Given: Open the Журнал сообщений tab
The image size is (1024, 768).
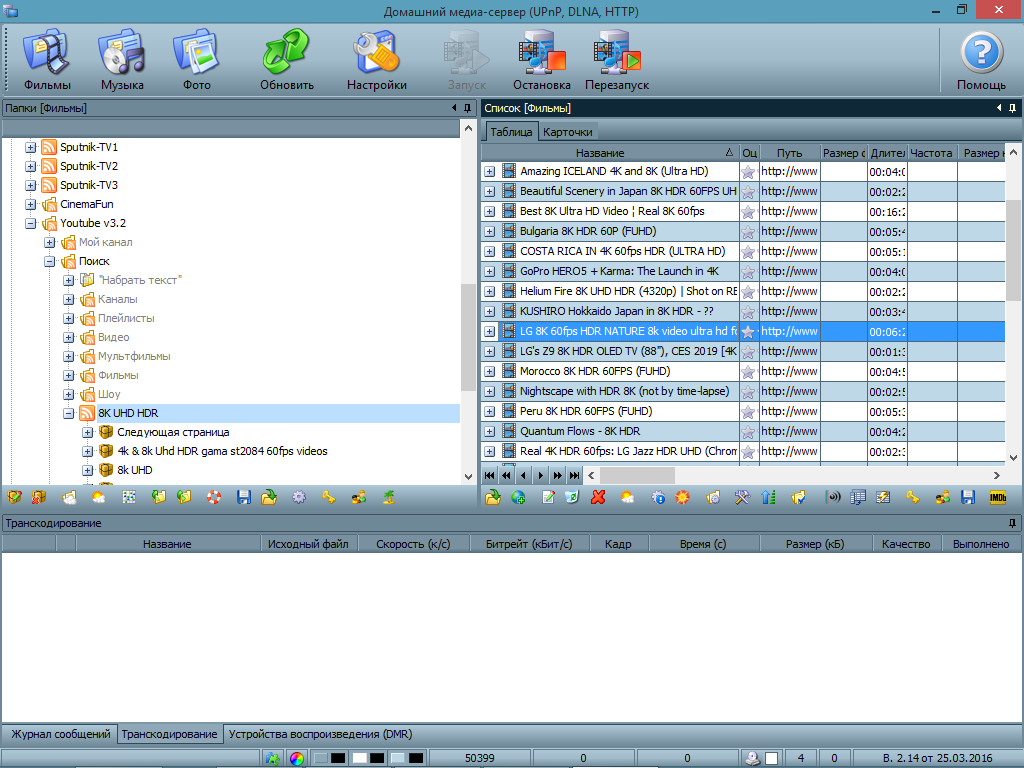Looking at the screenshot, I should (60, 734).
